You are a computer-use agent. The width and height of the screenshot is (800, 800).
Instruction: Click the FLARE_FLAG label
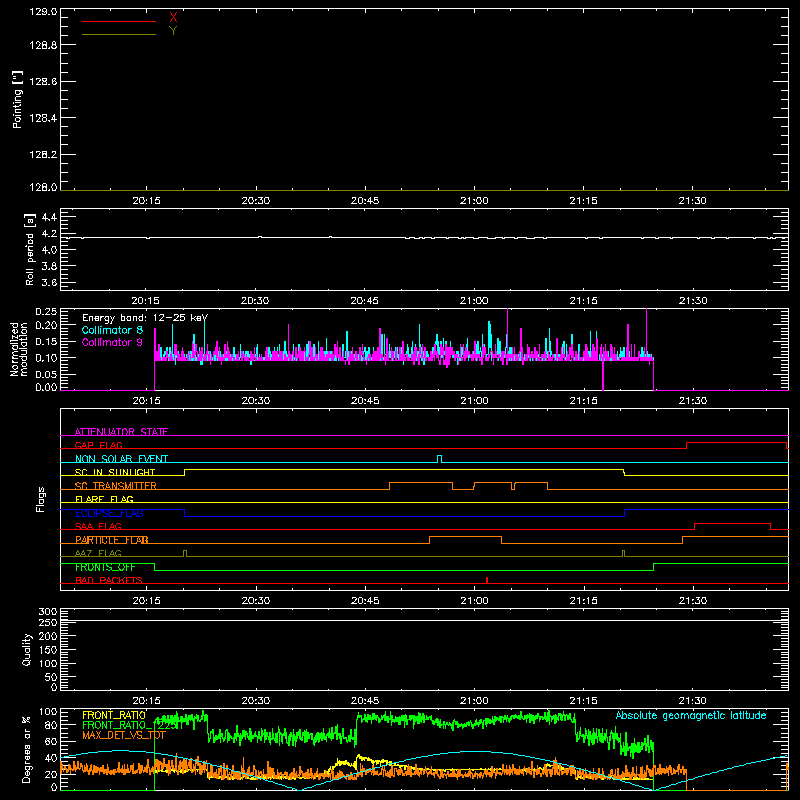(x=104, y=499)
